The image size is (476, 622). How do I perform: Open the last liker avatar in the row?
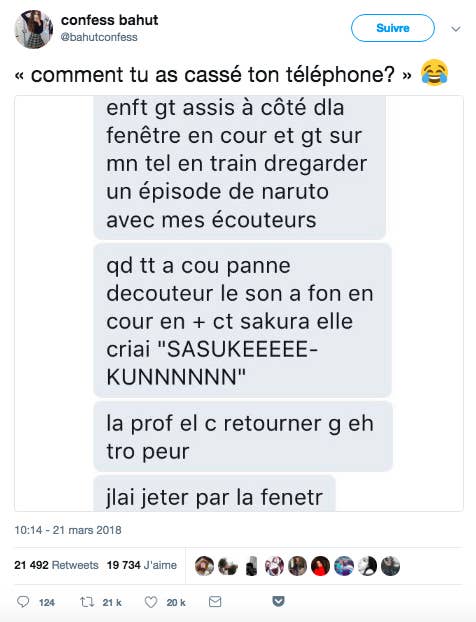tap(390, 566)
